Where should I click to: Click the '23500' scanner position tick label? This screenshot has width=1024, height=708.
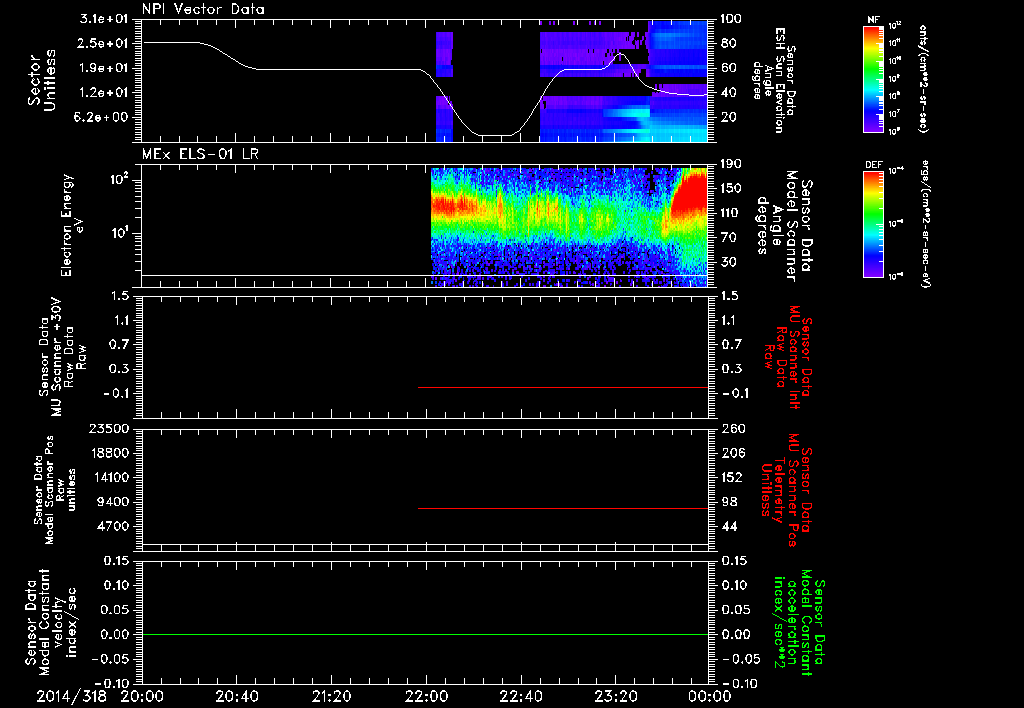click(x=110, y=428)
